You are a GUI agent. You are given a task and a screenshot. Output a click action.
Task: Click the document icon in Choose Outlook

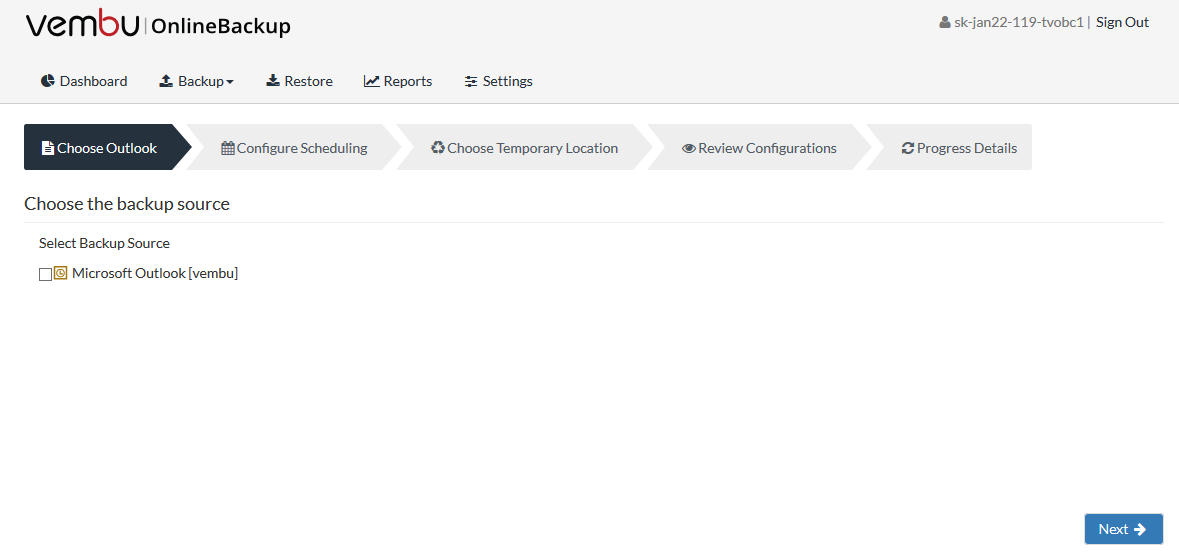tap(47, 148)
